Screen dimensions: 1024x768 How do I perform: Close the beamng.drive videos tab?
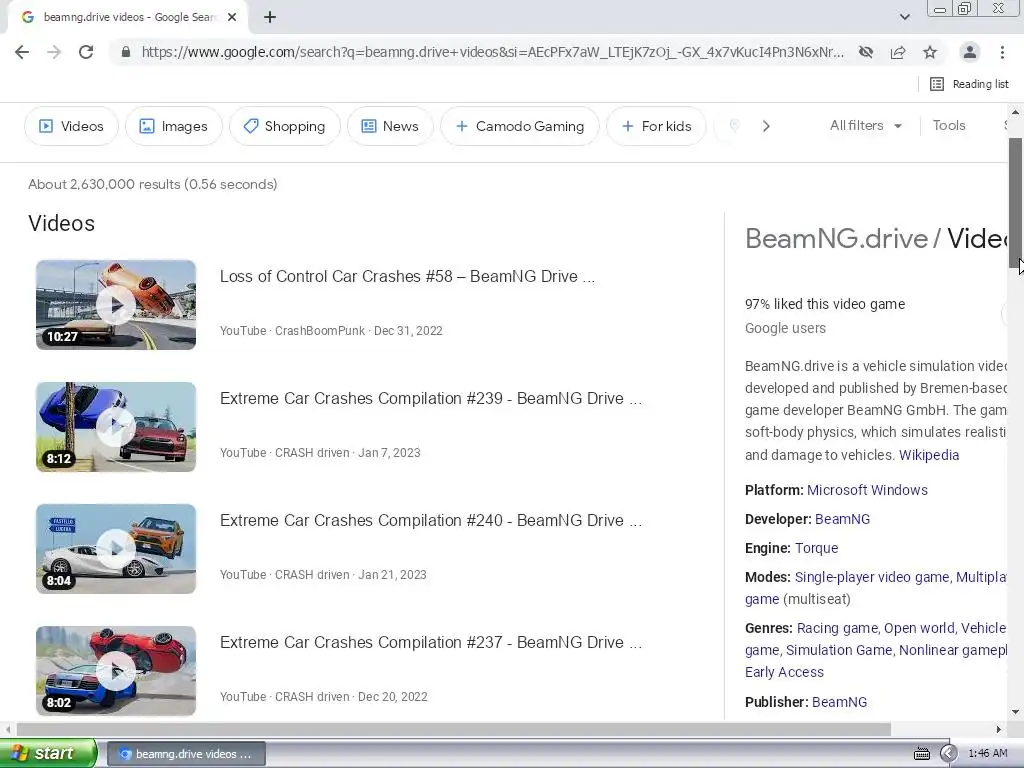(x=232, y=18)
